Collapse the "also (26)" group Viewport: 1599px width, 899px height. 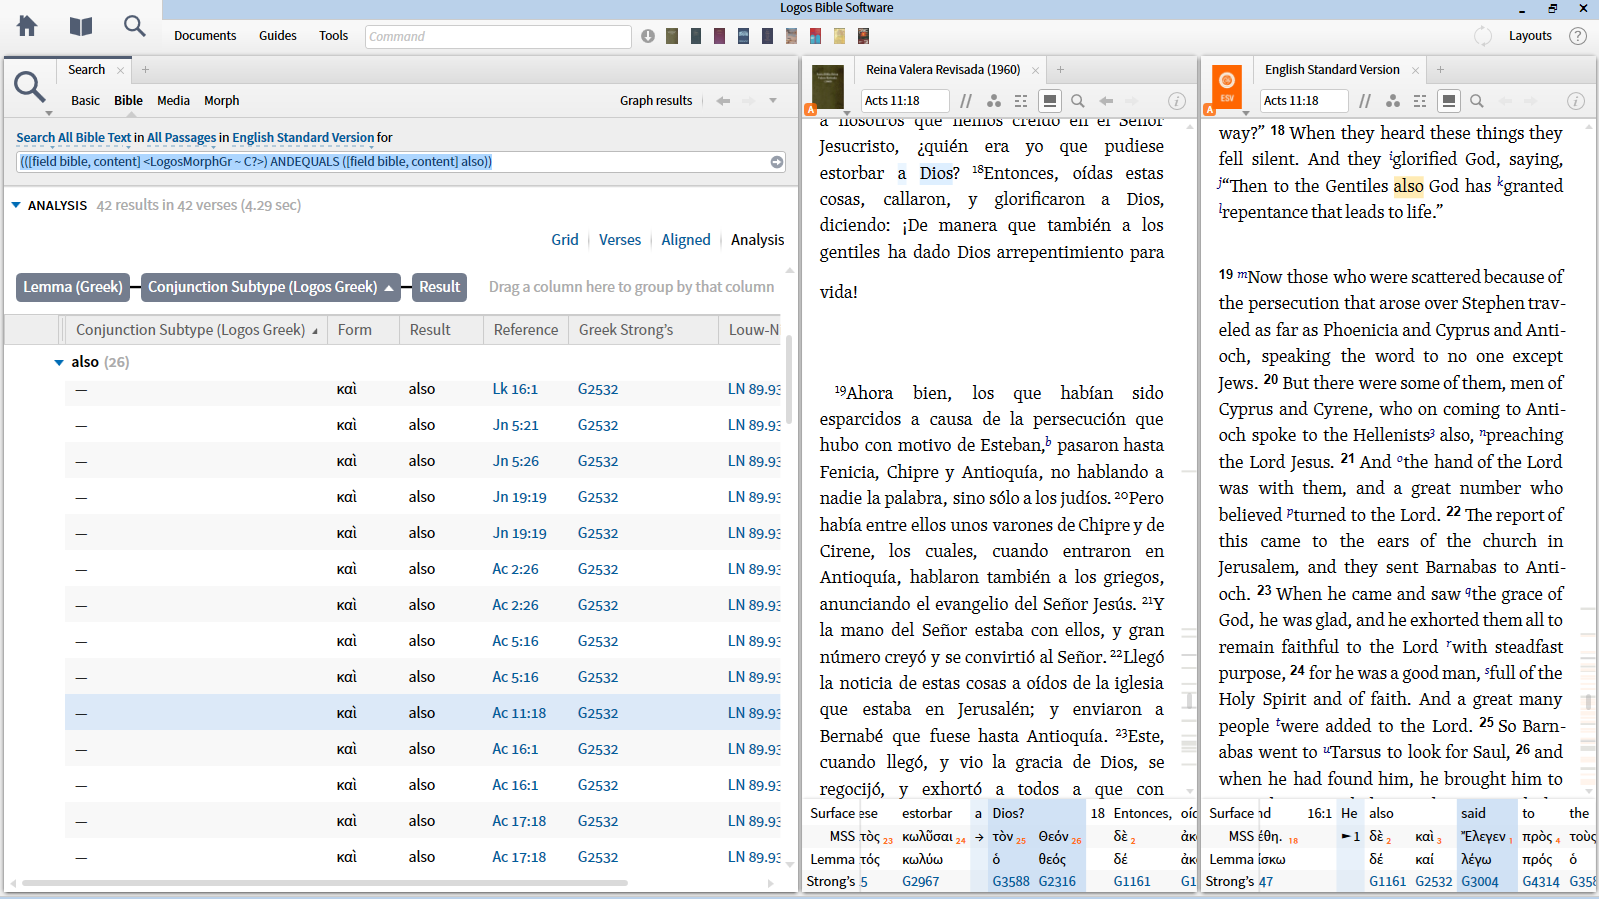[x=59, y=362]
